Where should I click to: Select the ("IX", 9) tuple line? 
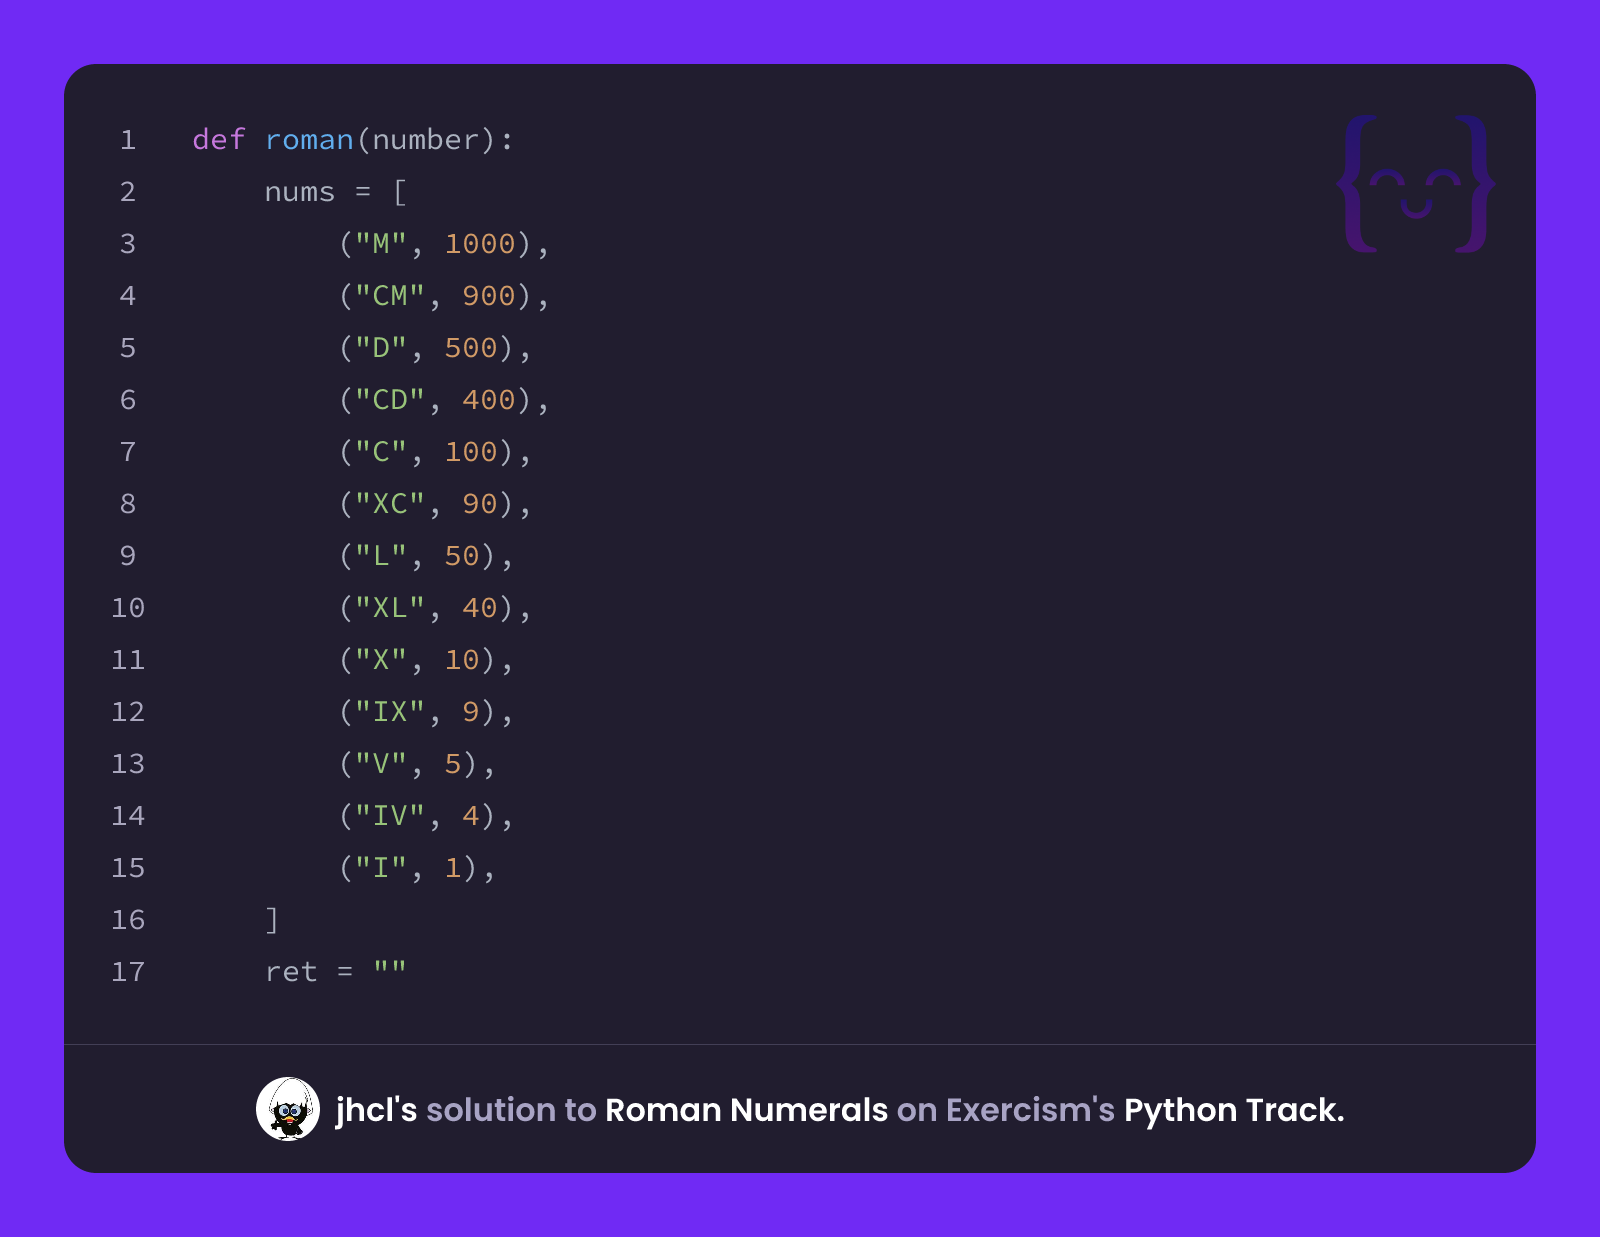pos(426,712)
